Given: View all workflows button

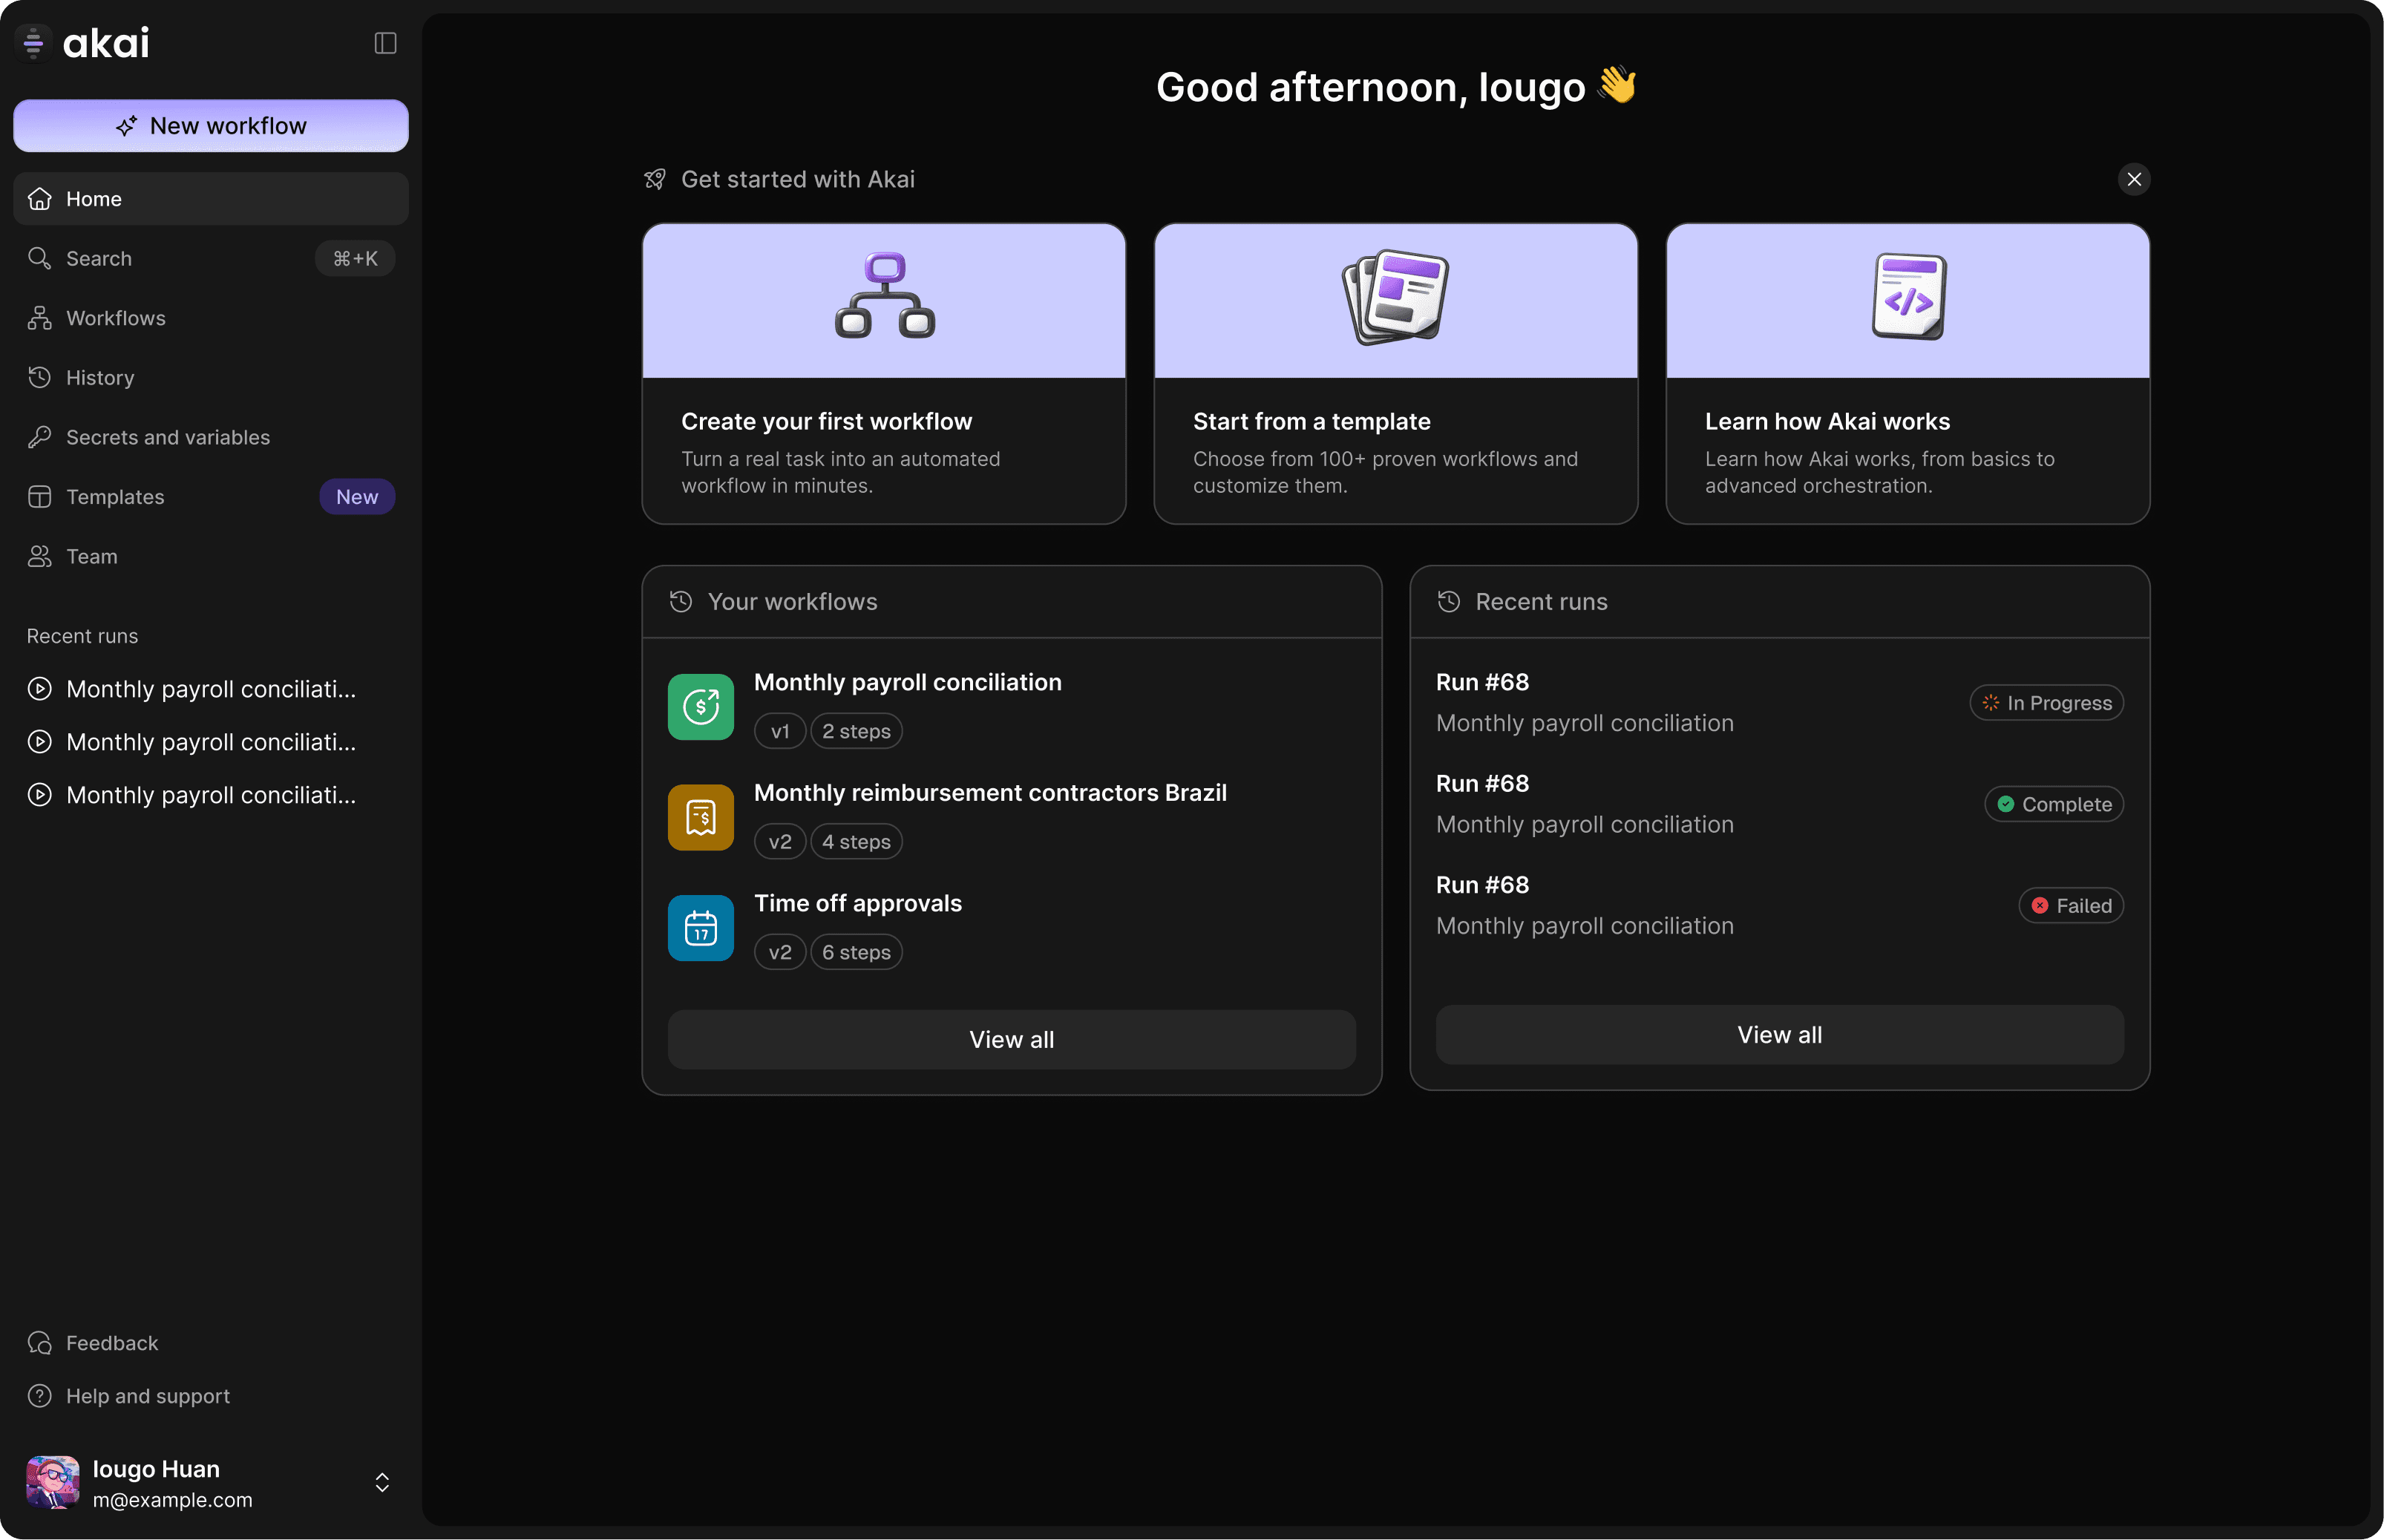Looking at the screenshot, I should (x=1011, y=1039).
